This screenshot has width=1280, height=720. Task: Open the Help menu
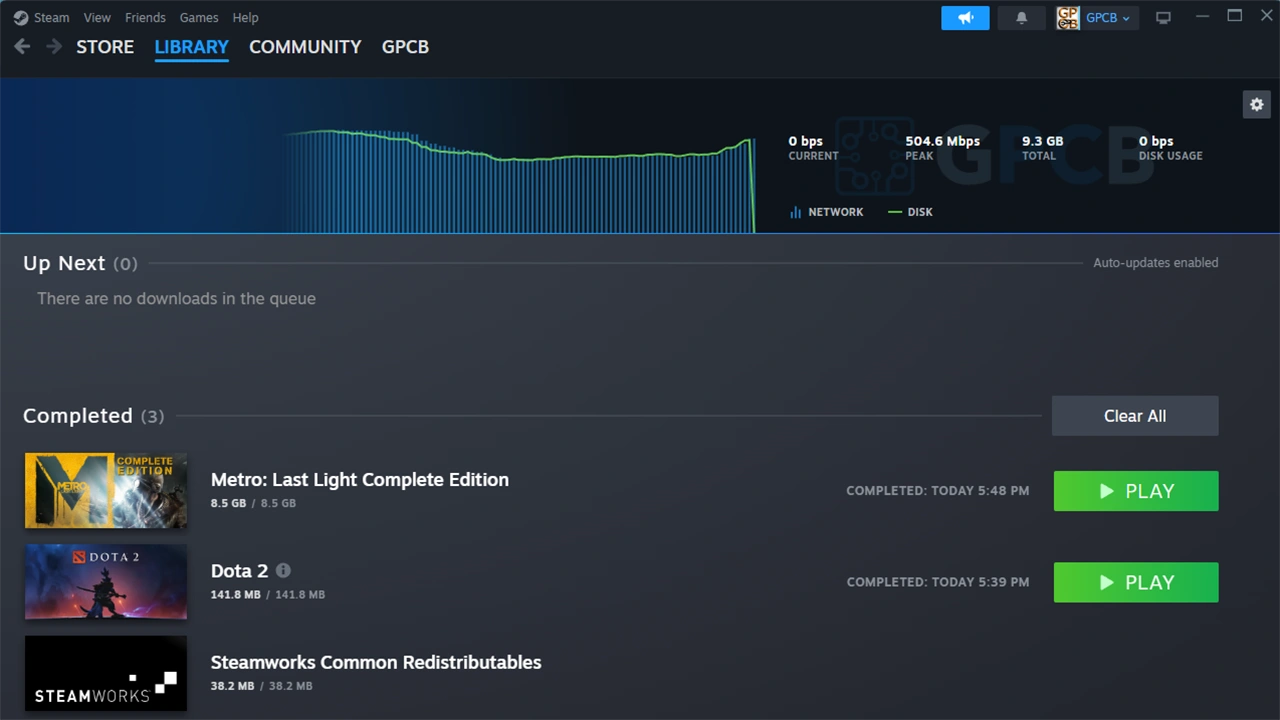[x=245, y=17]
